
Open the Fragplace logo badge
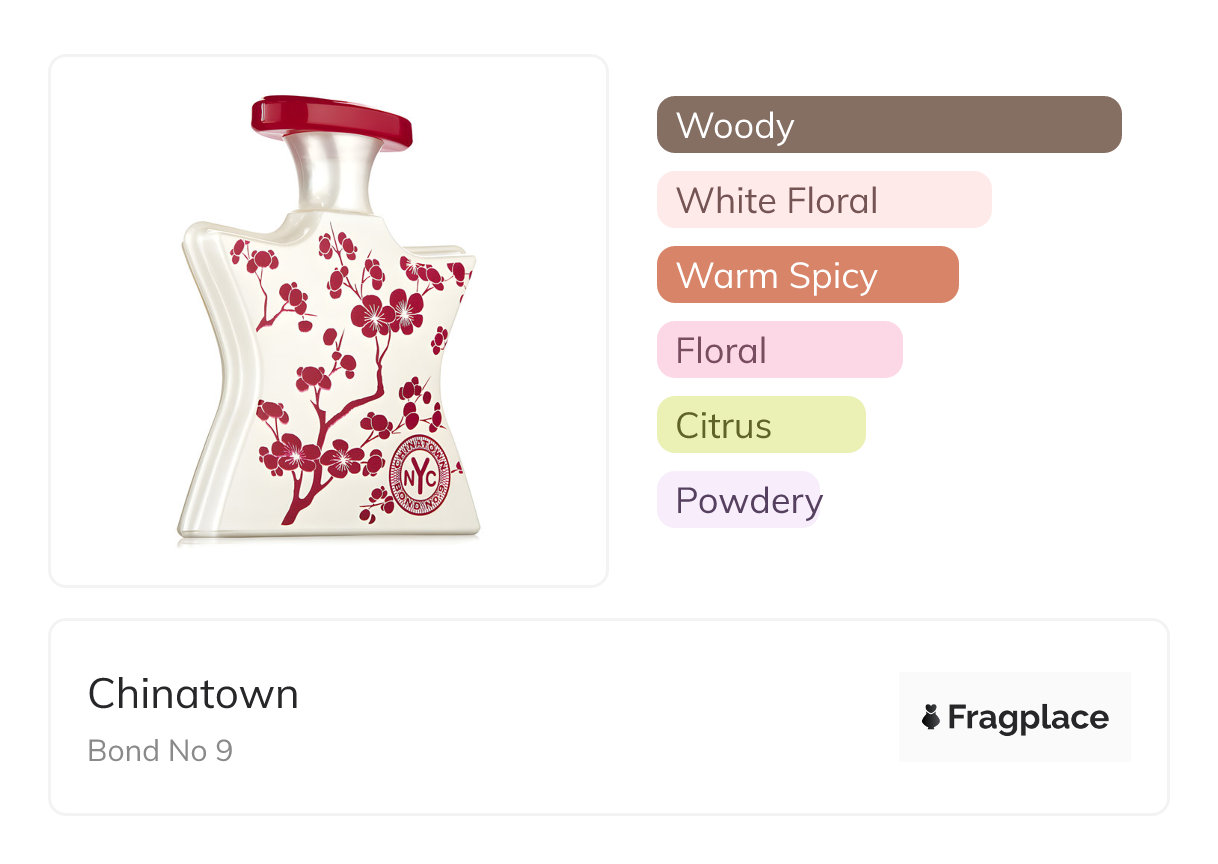coord(1015,717)
